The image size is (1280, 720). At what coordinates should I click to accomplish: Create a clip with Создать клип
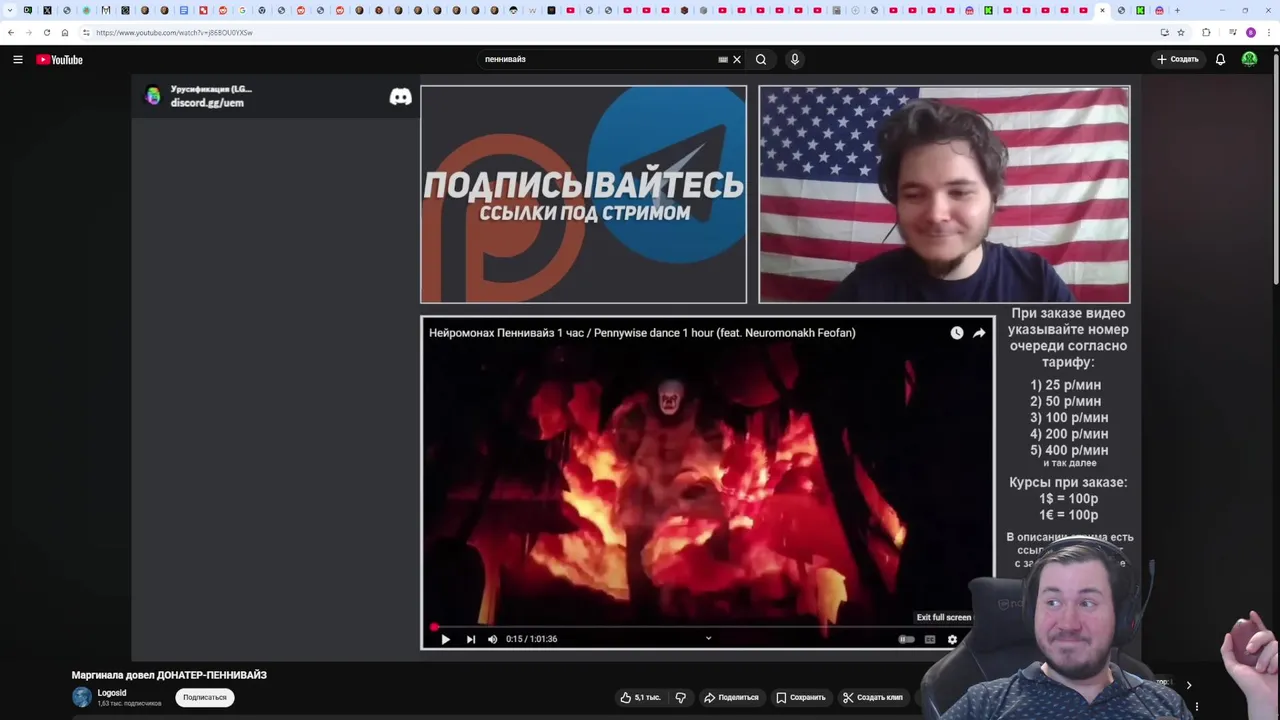coord(873,697)
